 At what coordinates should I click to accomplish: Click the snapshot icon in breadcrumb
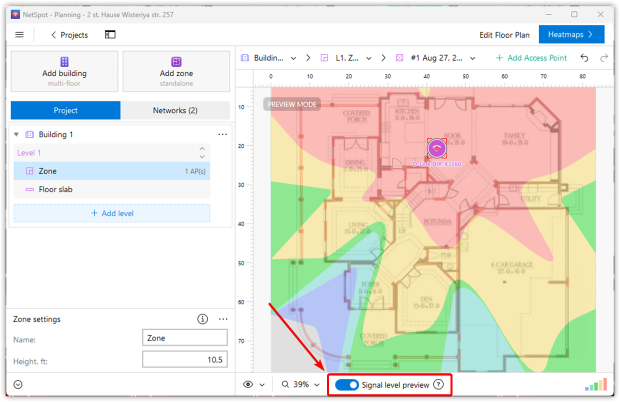point(400,58)
